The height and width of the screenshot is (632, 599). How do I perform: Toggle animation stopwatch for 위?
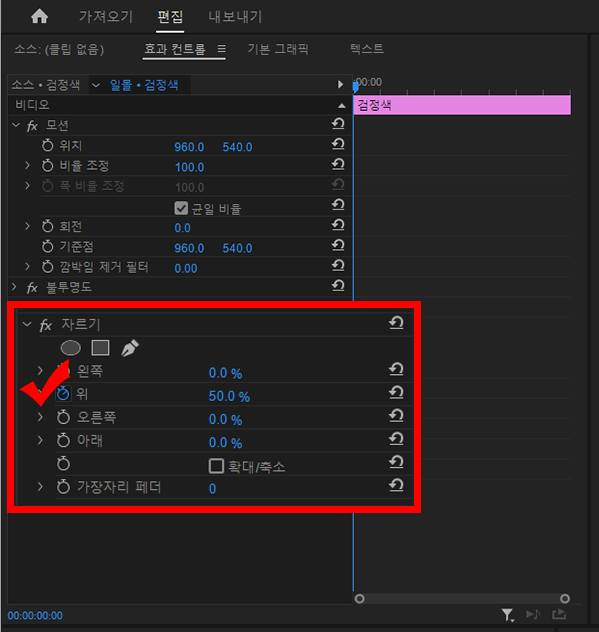pyautogui.click(x=63, y=394)
